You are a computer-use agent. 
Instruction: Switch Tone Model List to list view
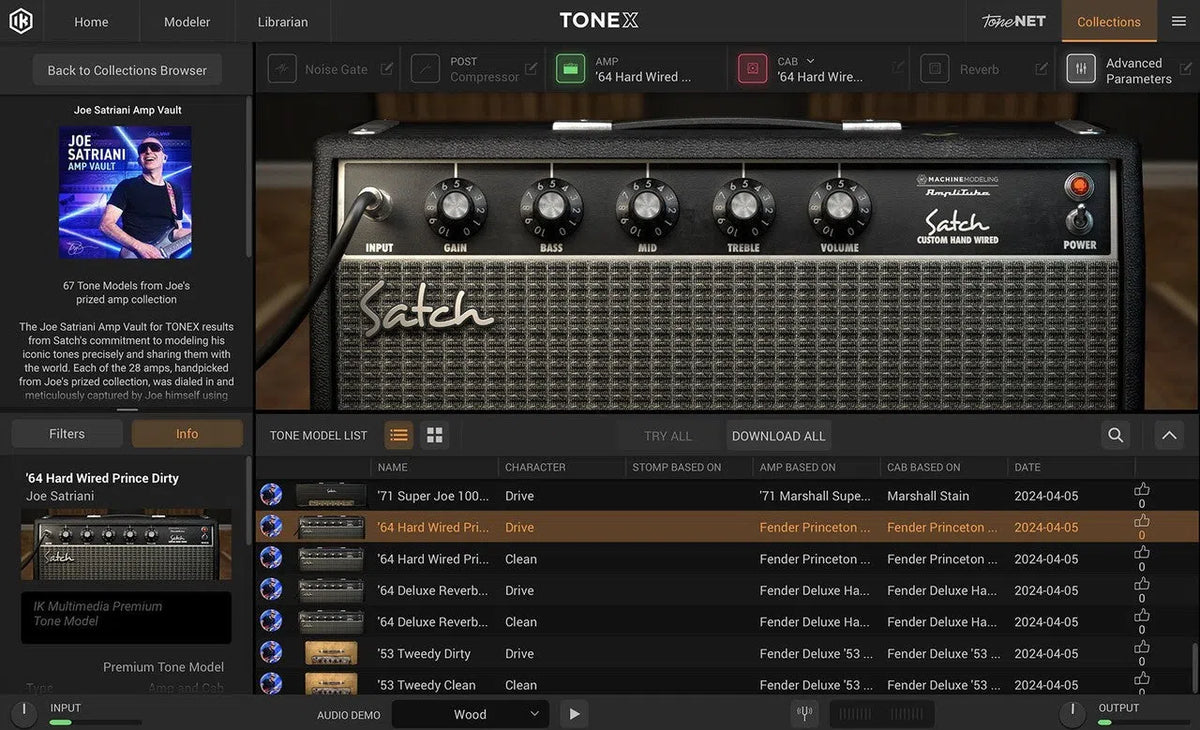398,434
